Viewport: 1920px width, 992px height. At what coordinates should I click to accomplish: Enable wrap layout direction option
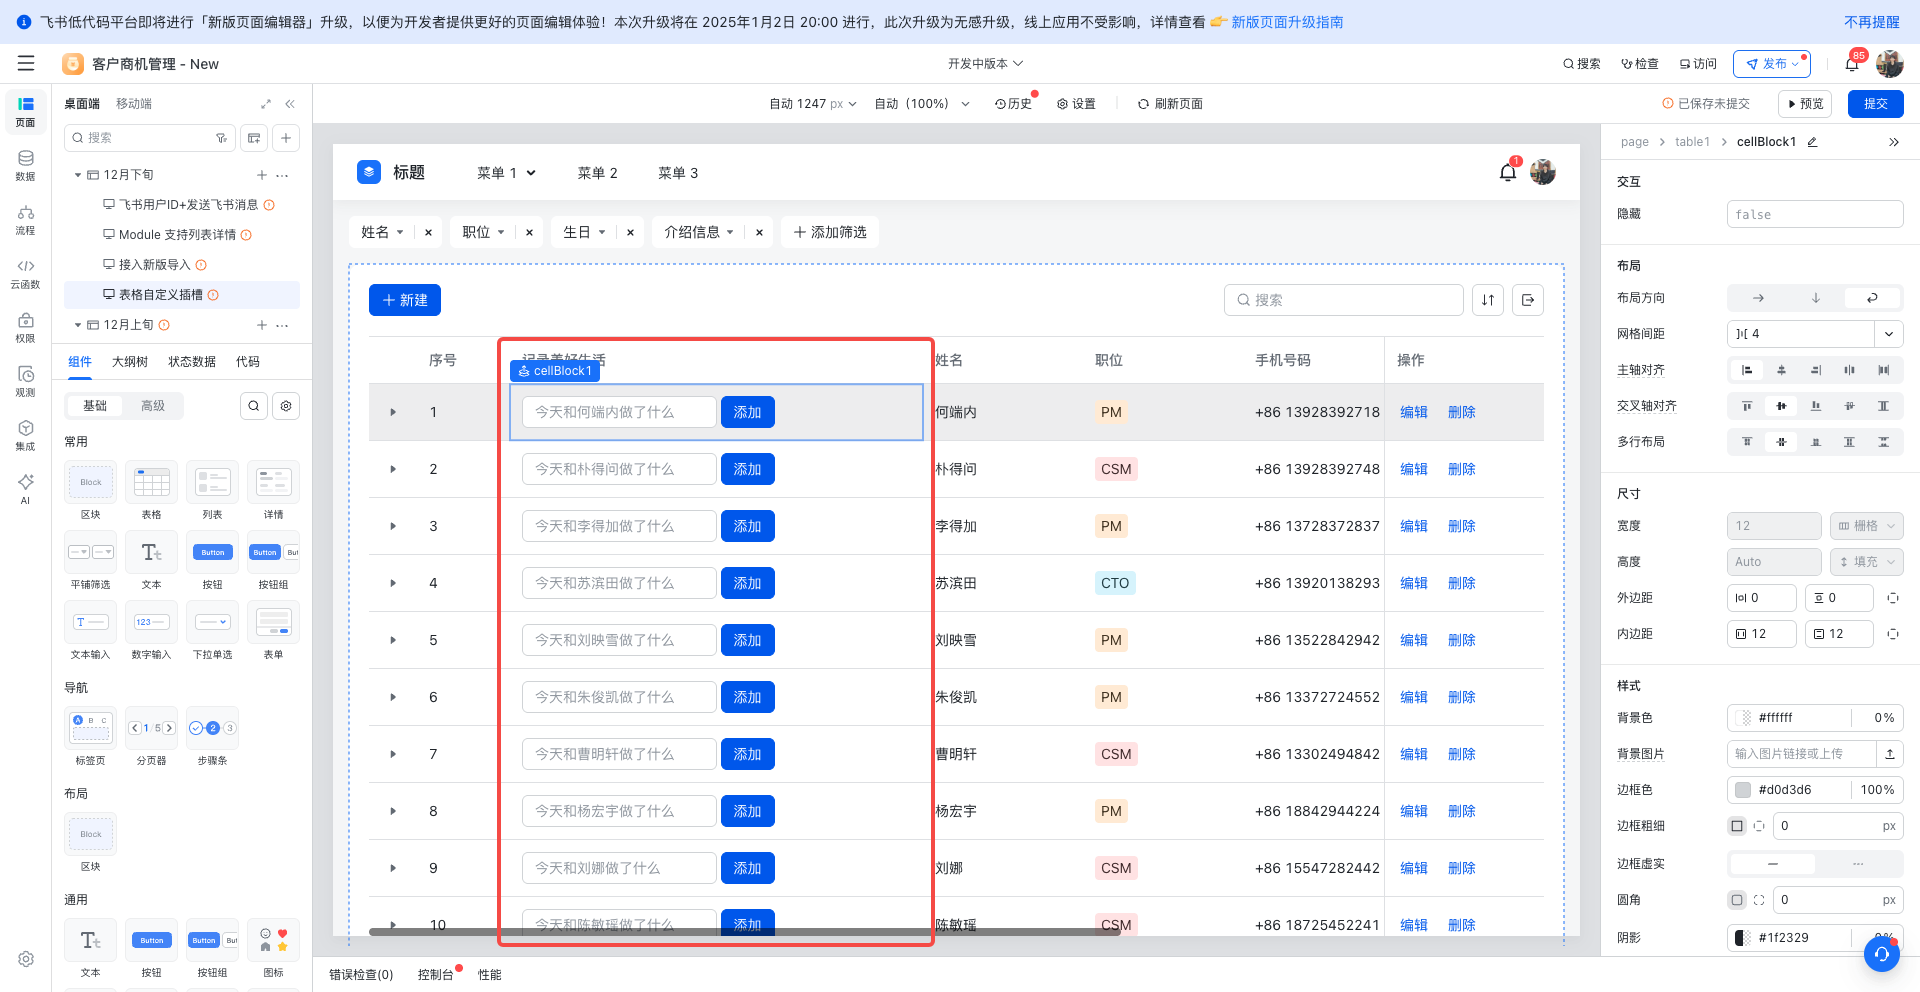tap(1872, 298)
